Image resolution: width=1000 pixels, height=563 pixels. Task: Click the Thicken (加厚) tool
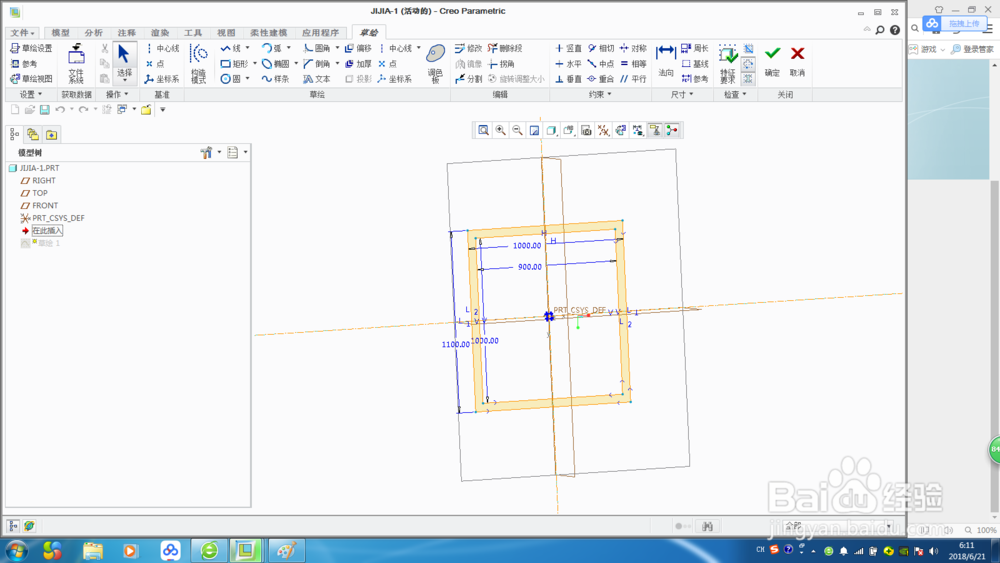coord(358,64)
